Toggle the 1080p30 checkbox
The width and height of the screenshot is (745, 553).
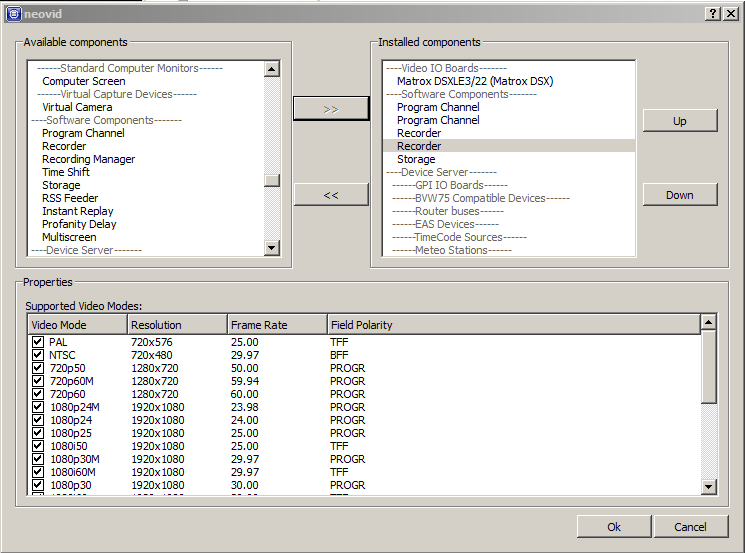tap(38, 485)
